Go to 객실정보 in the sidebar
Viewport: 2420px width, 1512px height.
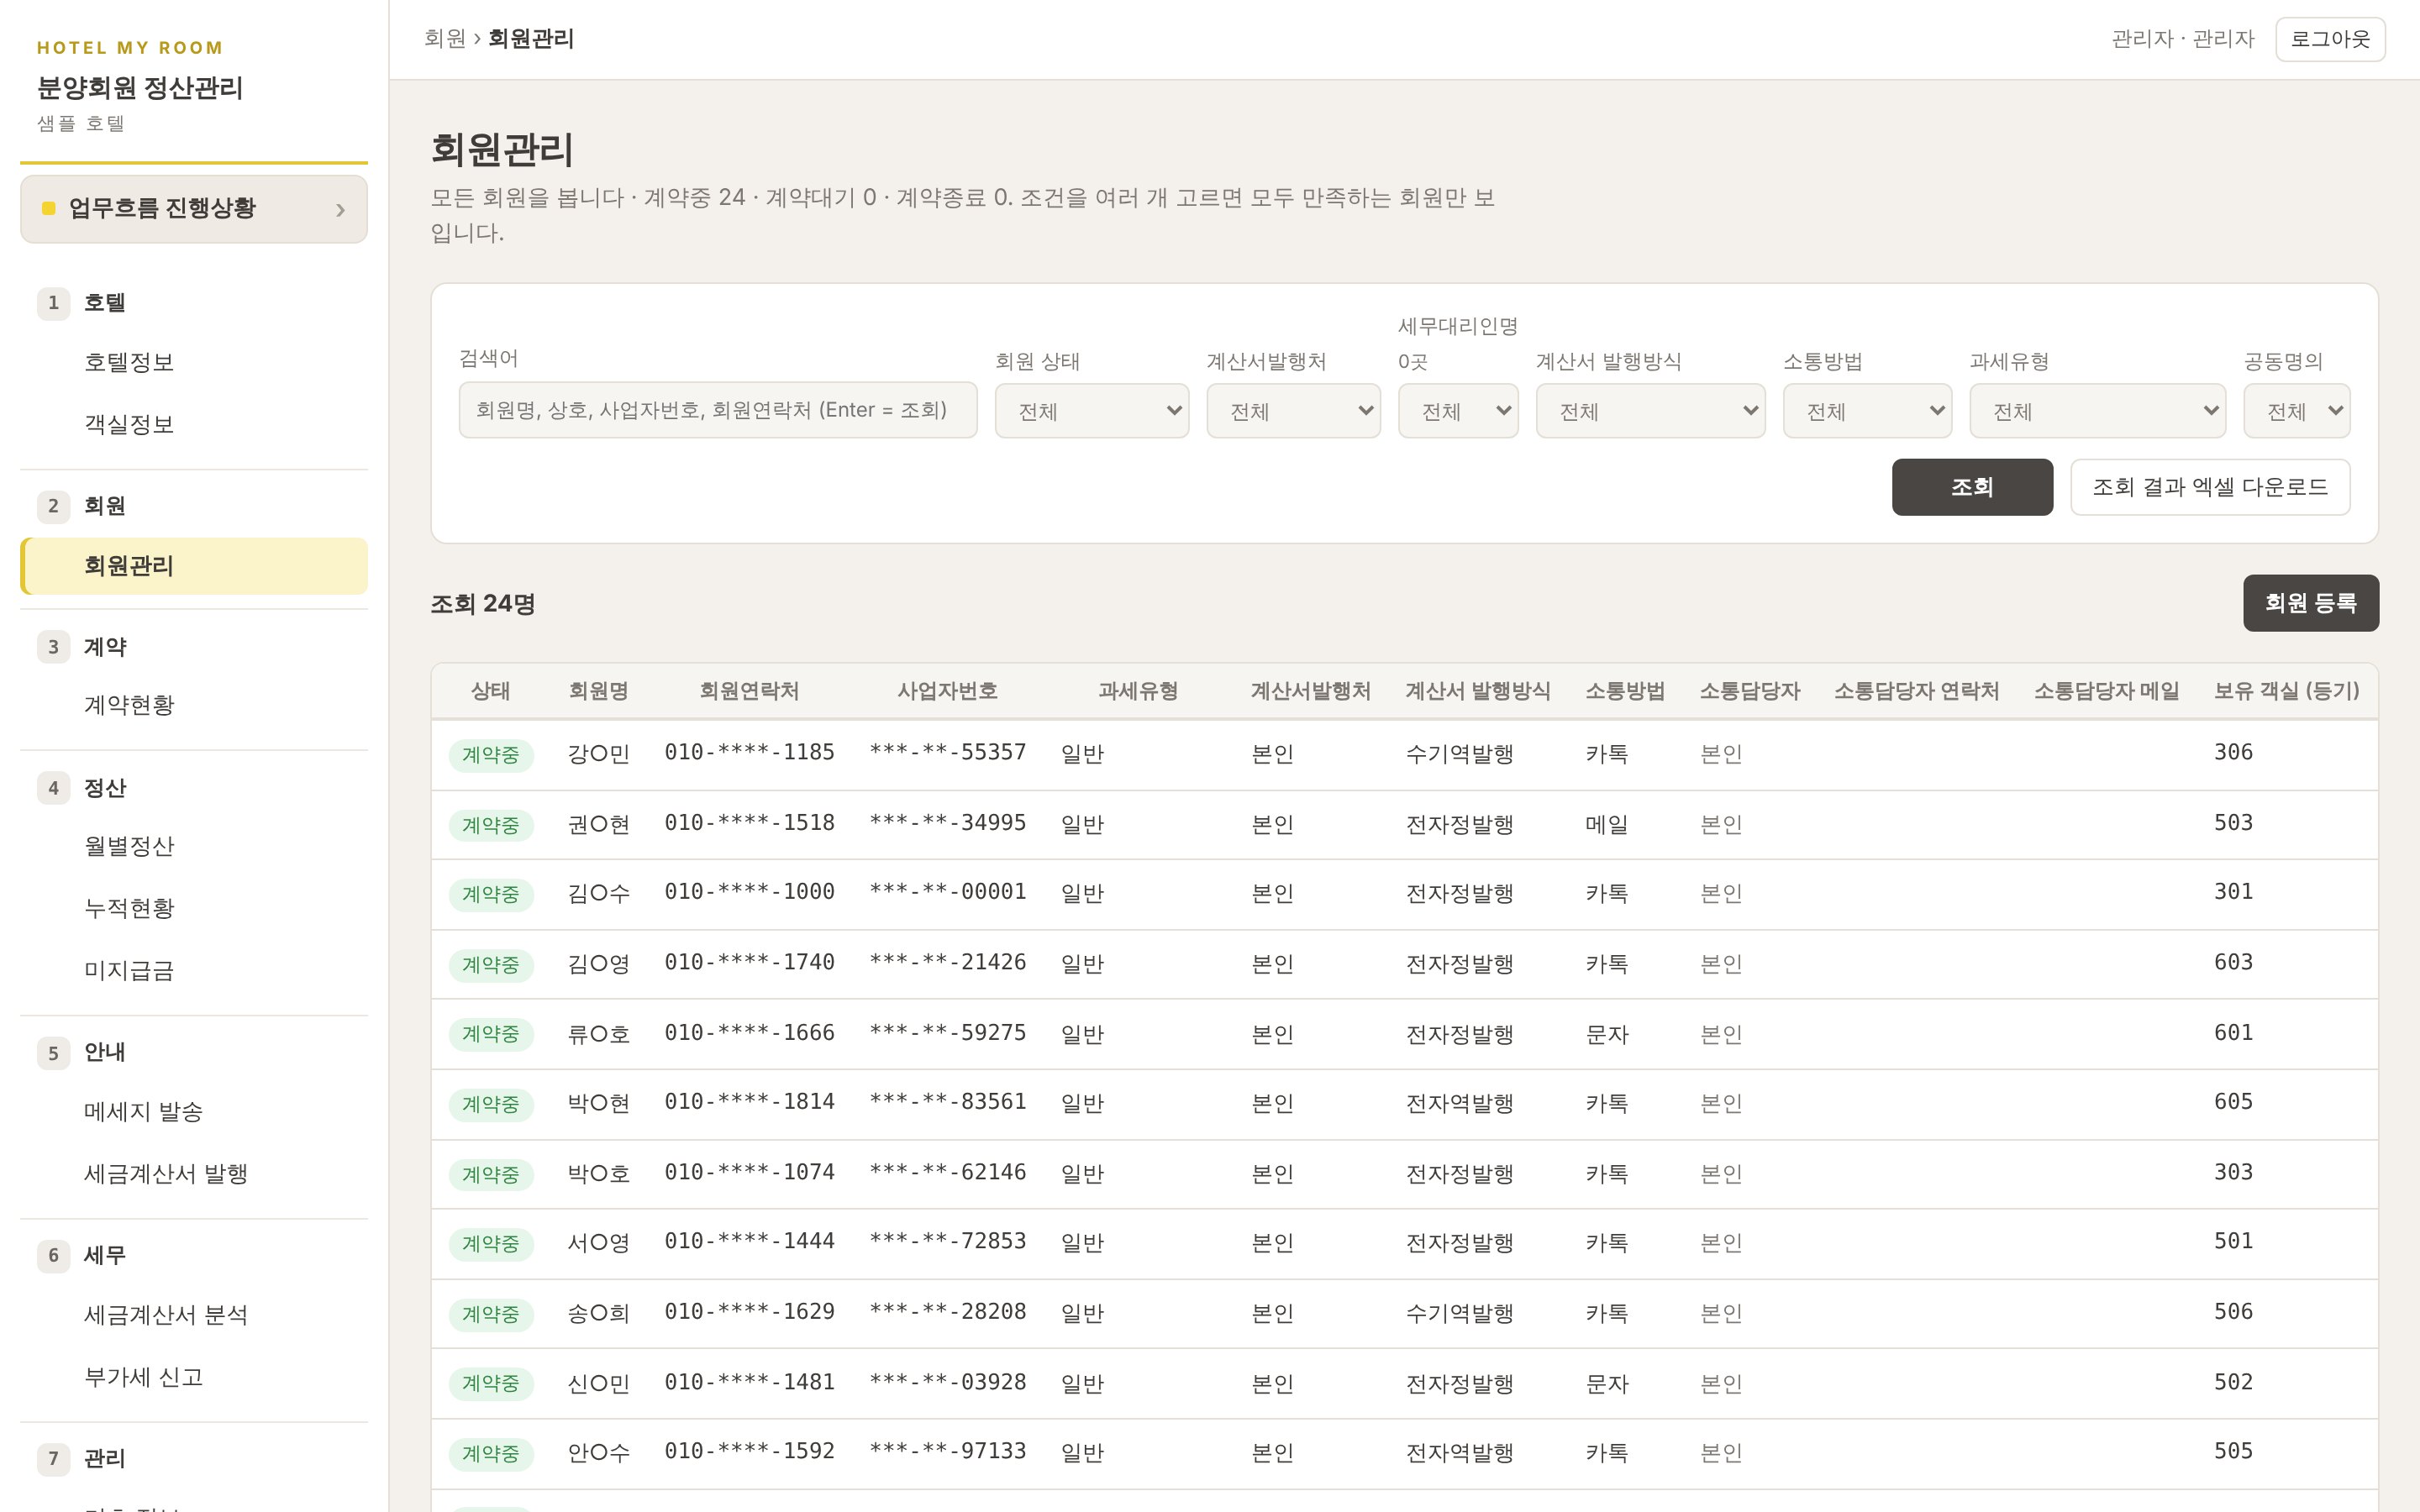(129, 424)
